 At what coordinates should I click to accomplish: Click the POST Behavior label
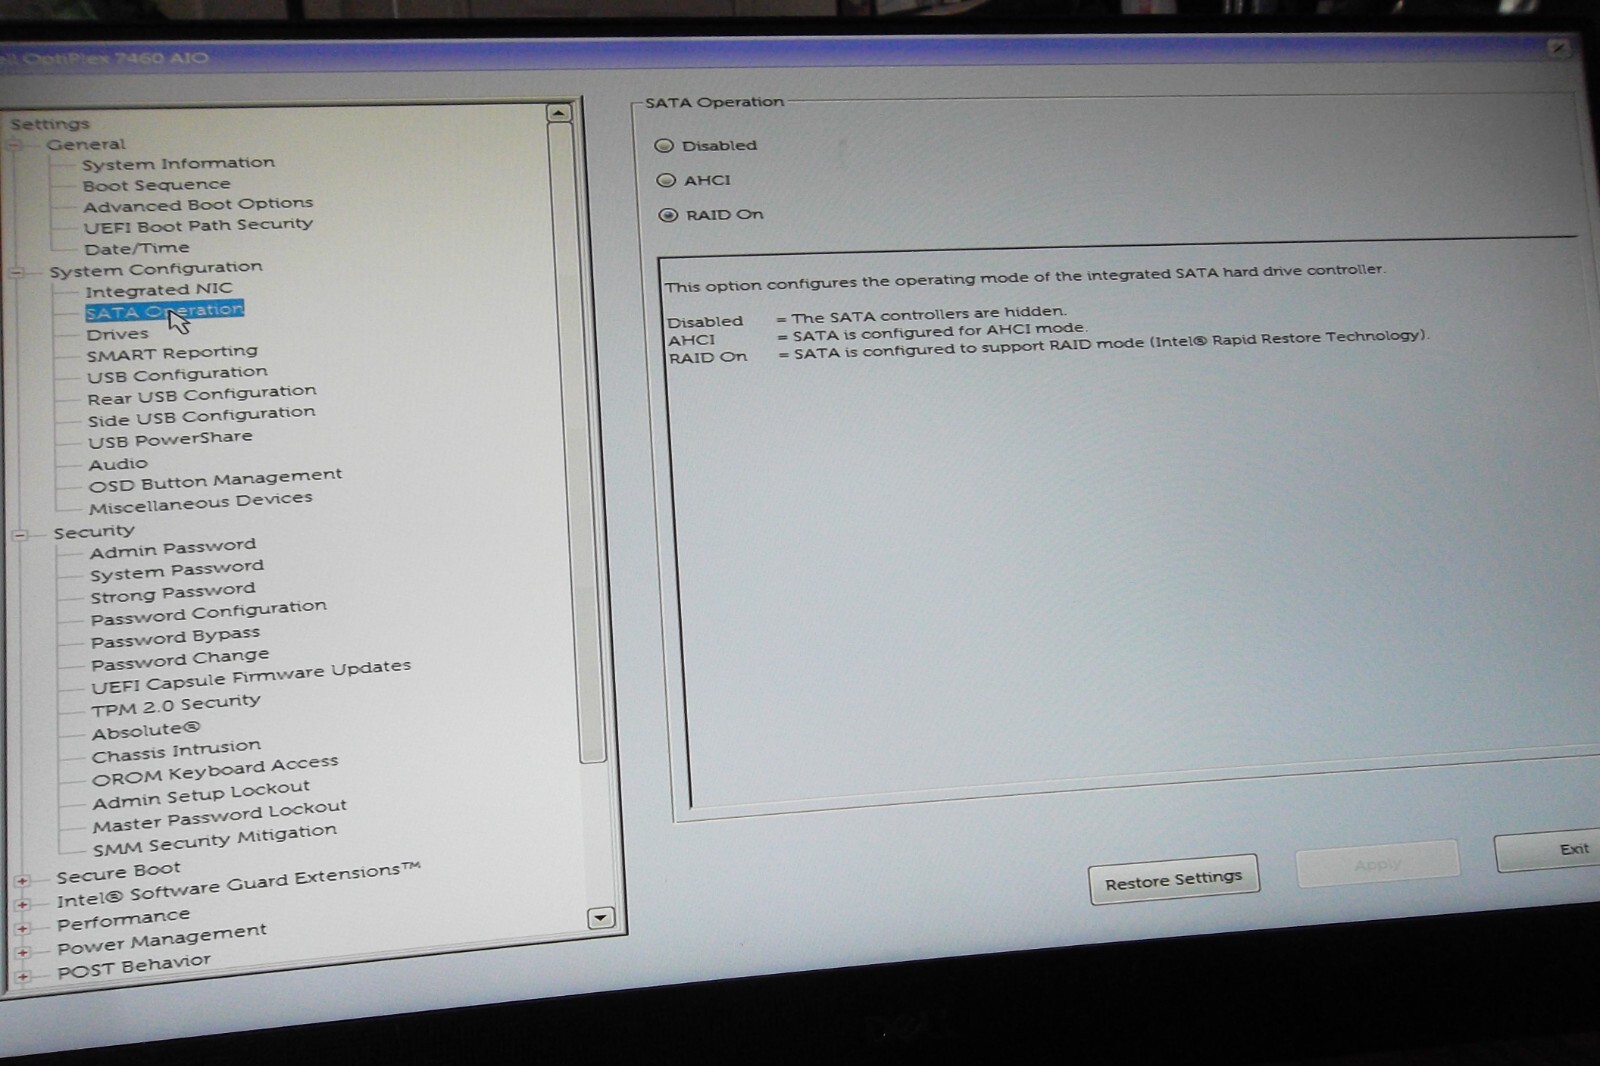click(x=134, y=966)
